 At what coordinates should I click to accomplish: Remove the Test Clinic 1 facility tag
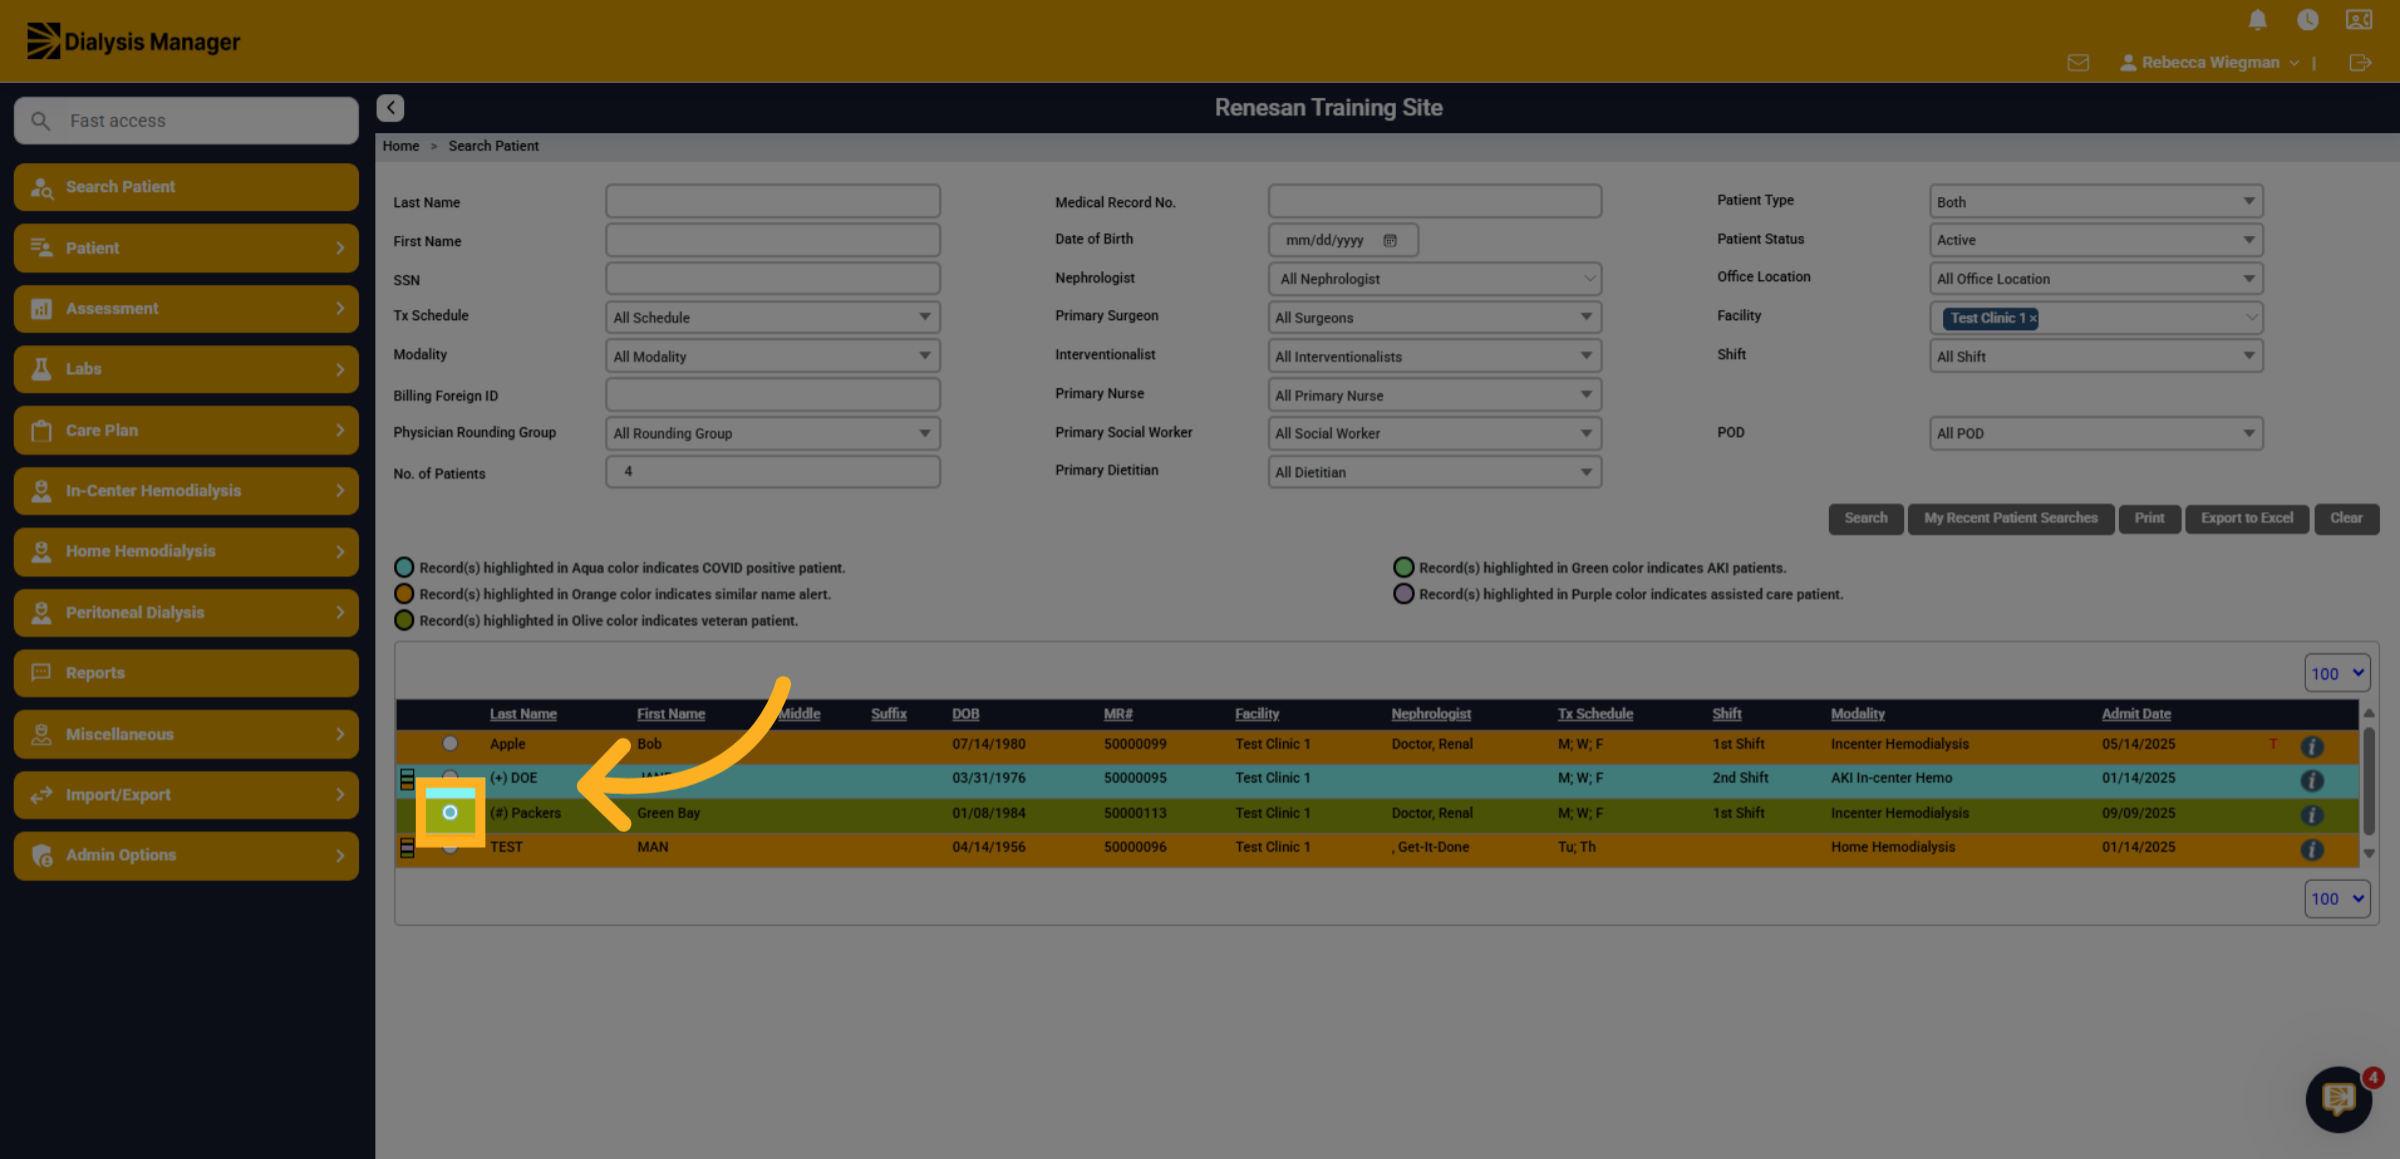[x=2033, y=319]
